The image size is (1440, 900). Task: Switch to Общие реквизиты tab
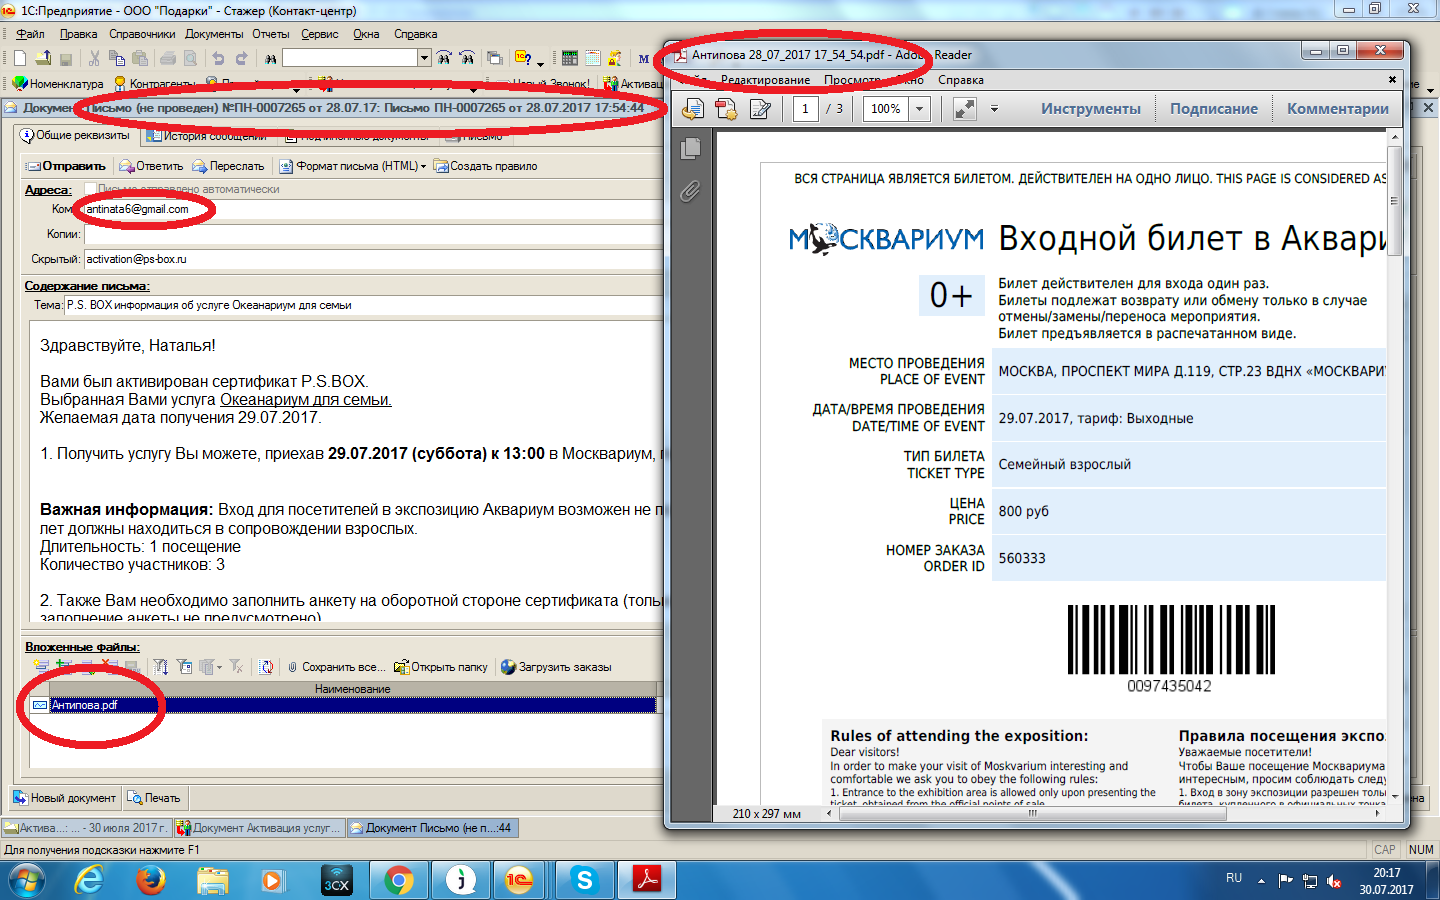pos(76,135)
